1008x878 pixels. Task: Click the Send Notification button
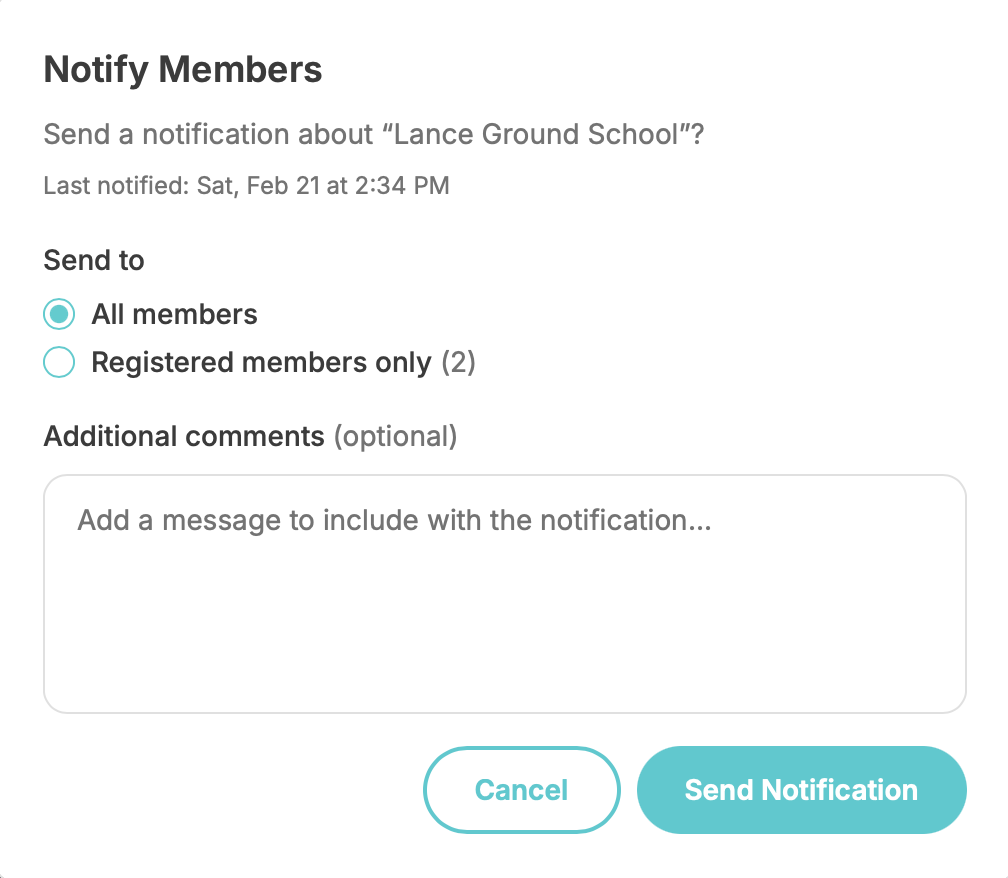801,790
